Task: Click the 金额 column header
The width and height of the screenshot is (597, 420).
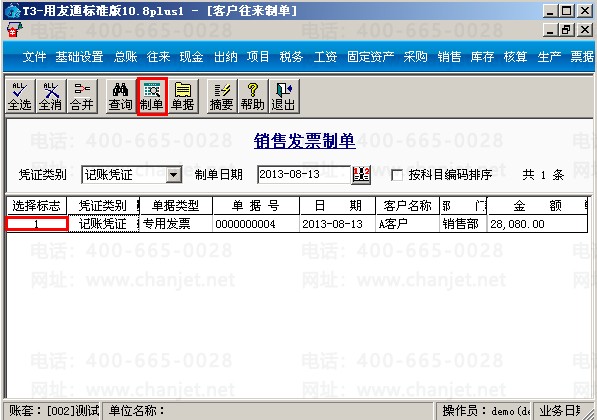Action: (x=537, y=206)
